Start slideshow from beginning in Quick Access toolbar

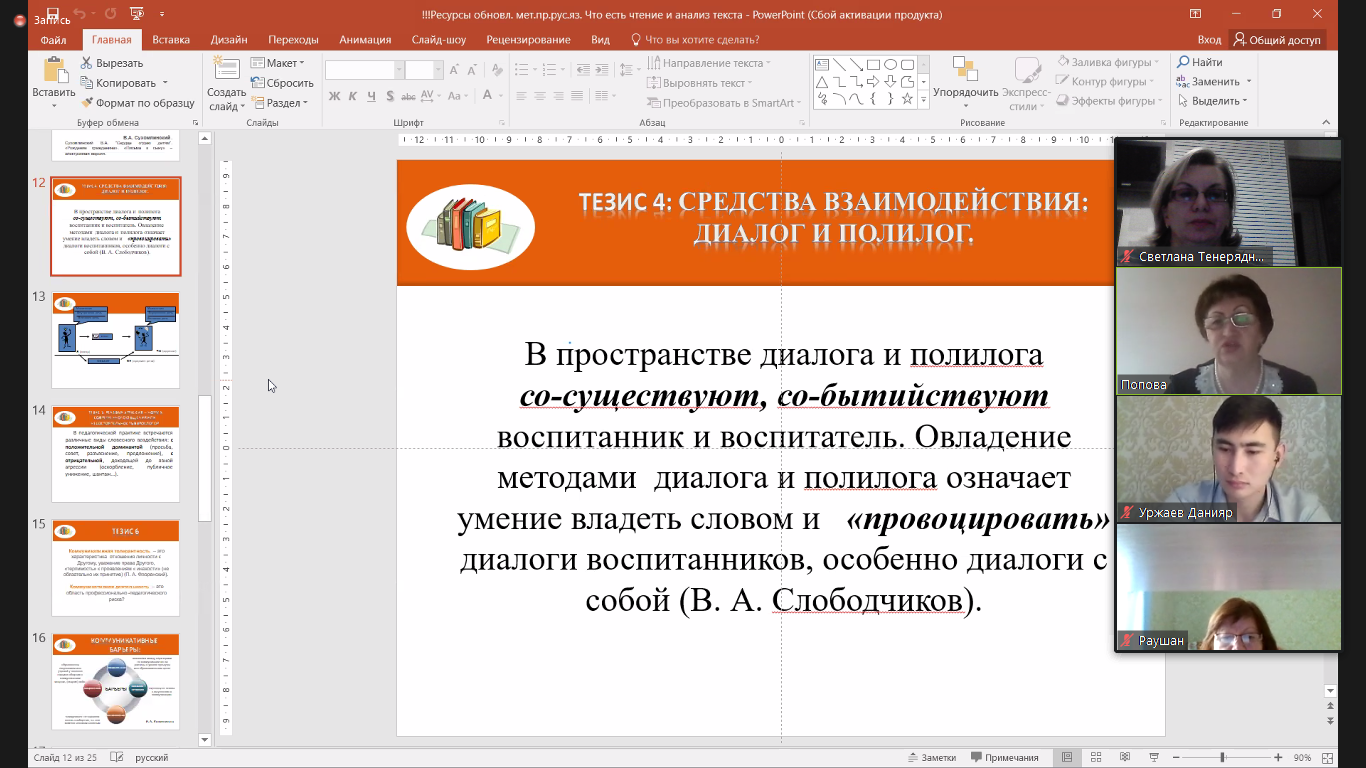137,14
